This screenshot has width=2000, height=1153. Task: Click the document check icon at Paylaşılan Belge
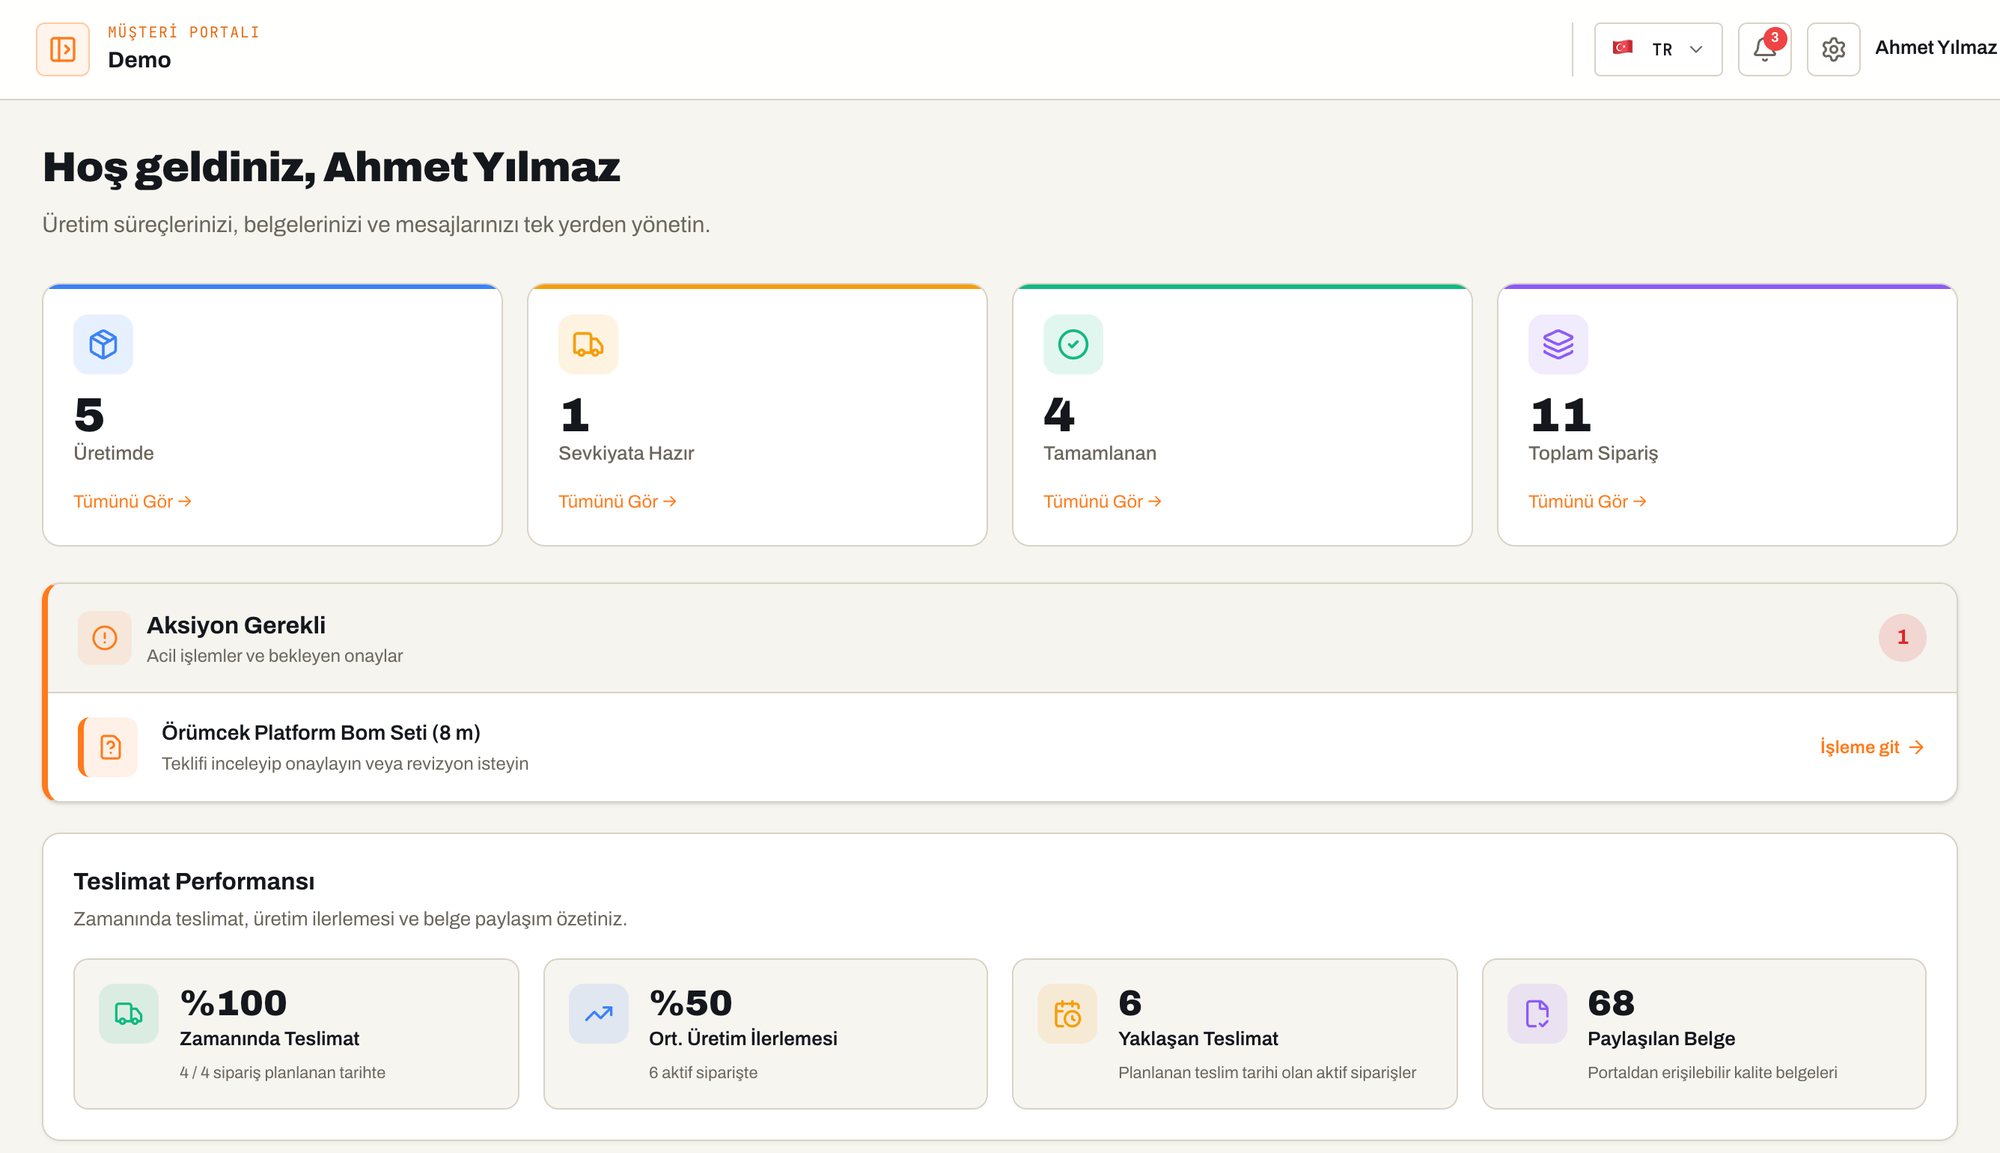click(x=1537, y=1014)
